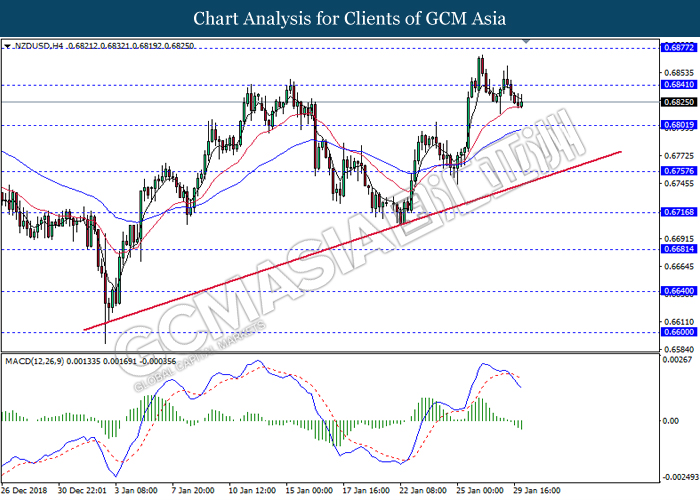Image resolution: width=700 pixels, height=500 pixels.
Task: Click the 0.68772 price level label
Action: [x=679, y=47]
